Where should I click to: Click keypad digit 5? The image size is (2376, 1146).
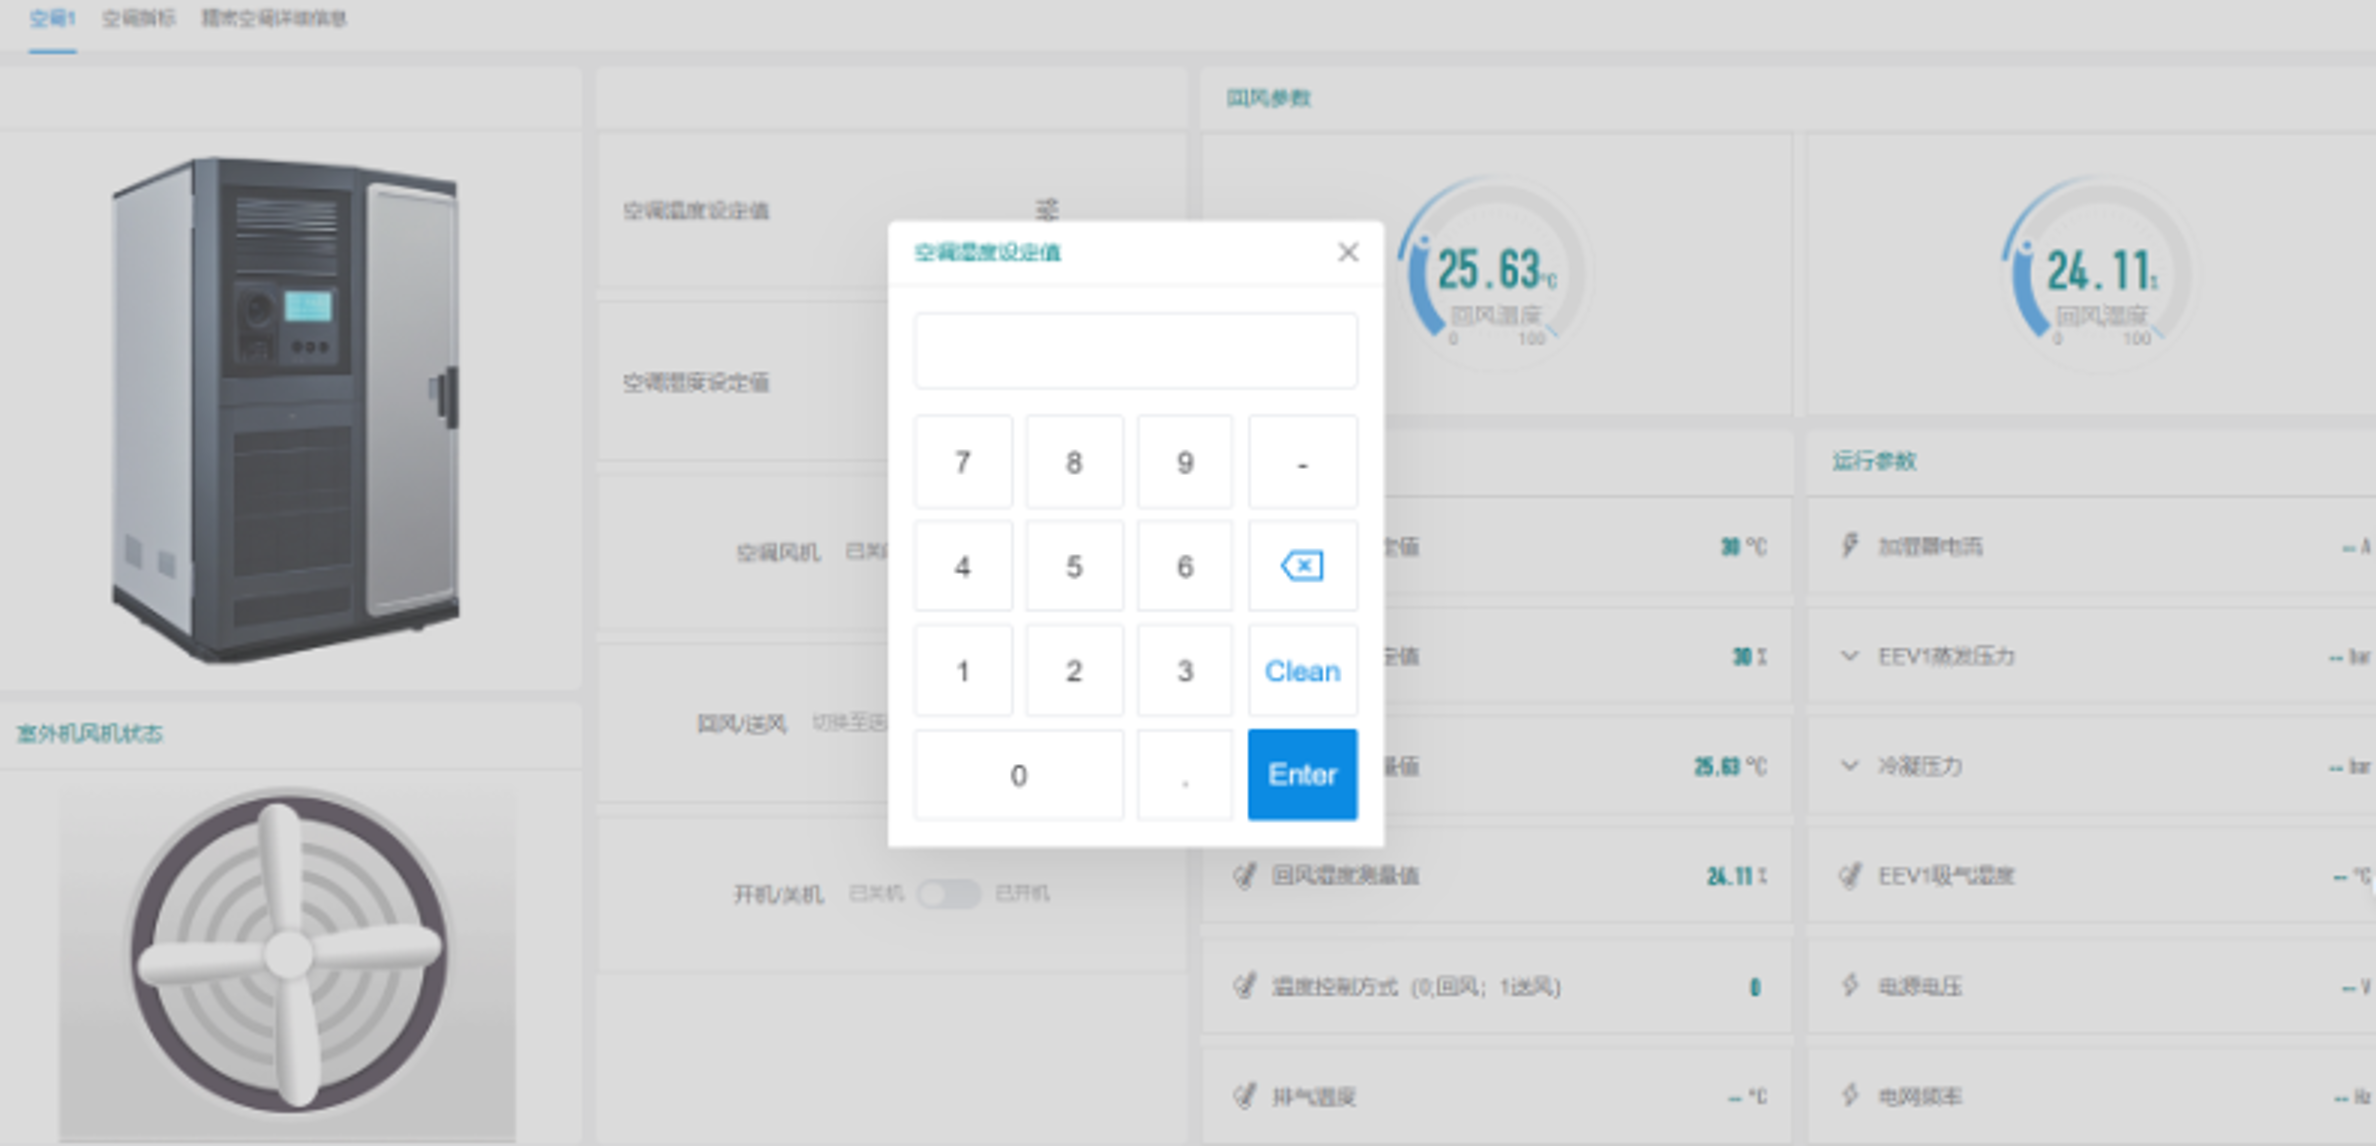click(1074, 566)
